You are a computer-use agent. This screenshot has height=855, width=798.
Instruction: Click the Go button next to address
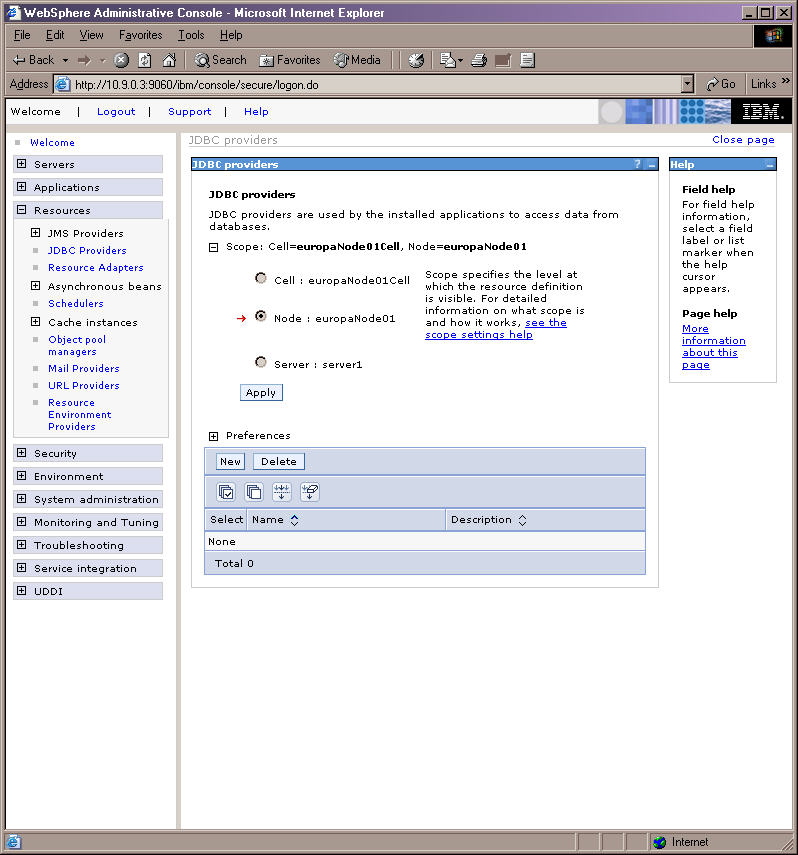(x=721, y=84)
